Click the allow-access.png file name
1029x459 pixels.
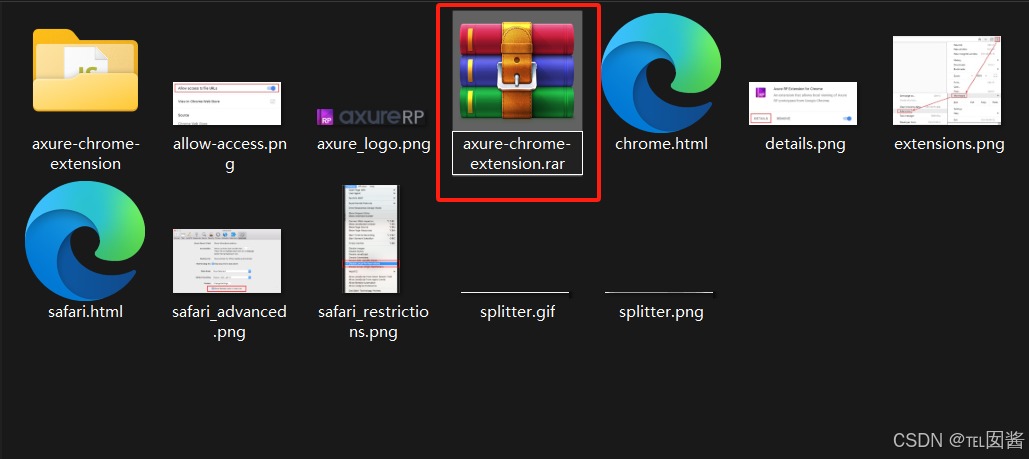(x=230, y=154)
